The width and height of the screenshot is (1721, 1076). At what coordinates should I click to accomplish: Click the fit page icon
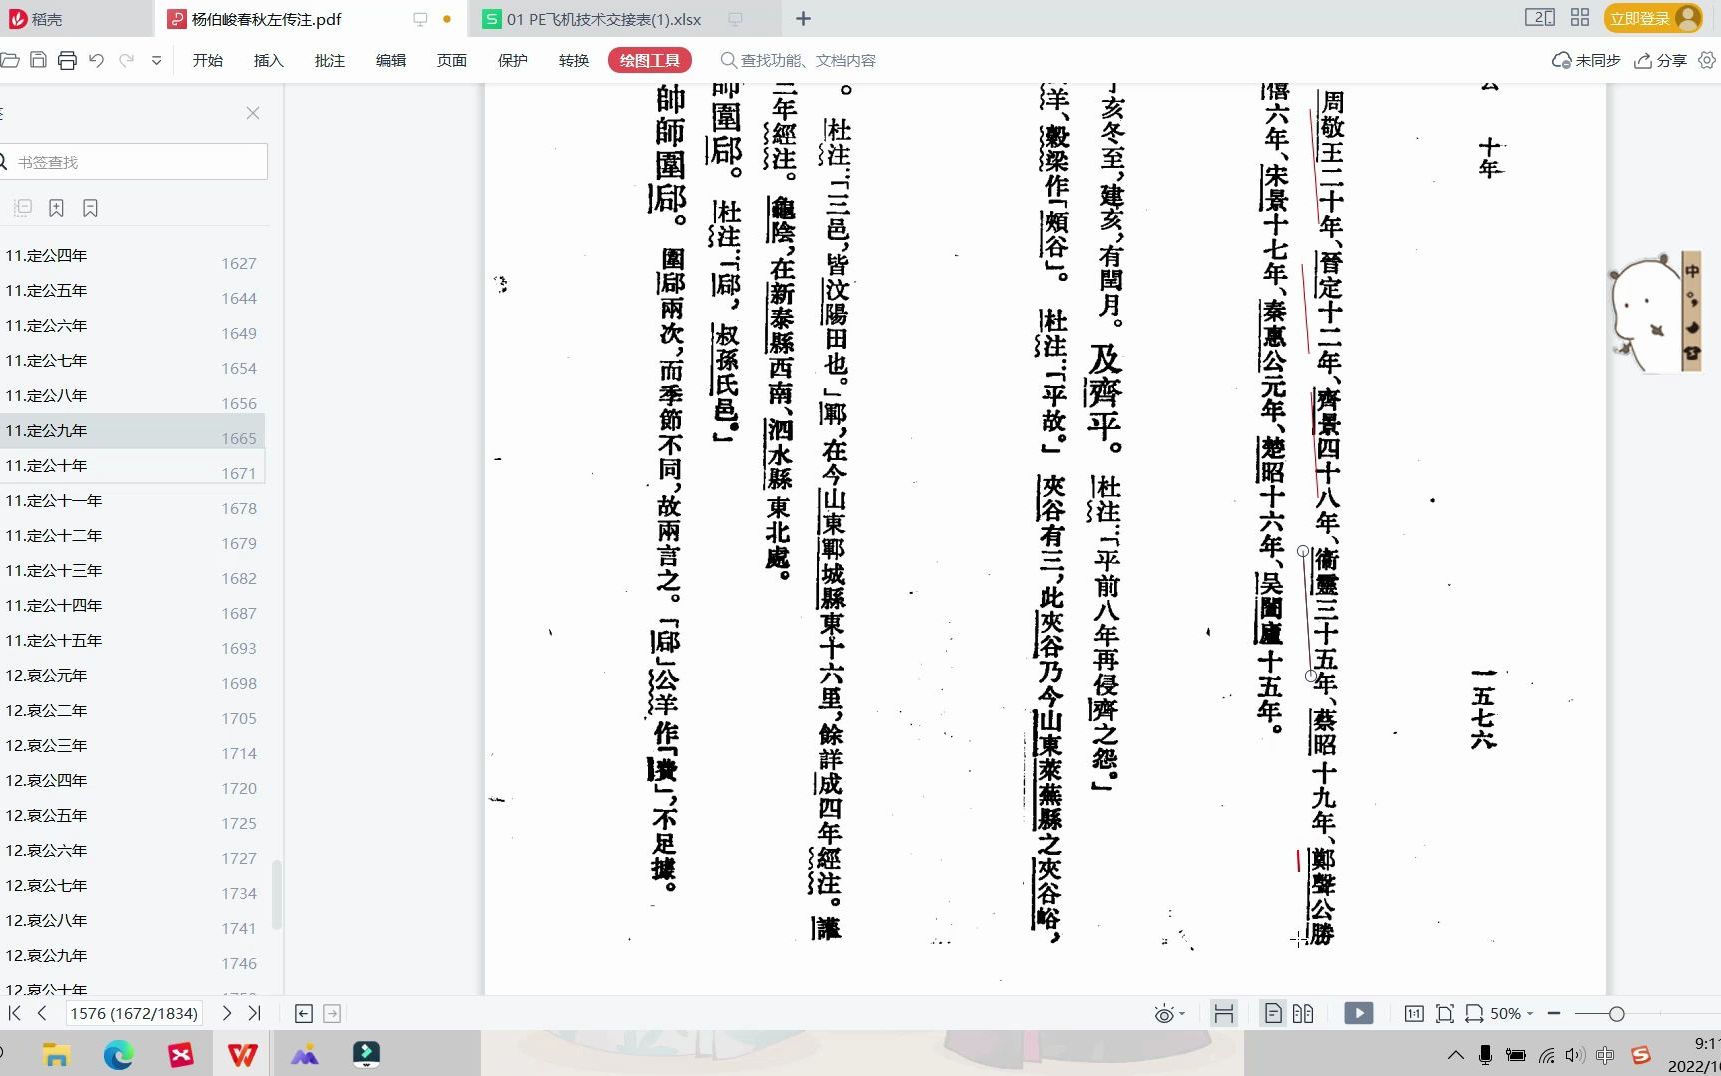point(1445,1013)
